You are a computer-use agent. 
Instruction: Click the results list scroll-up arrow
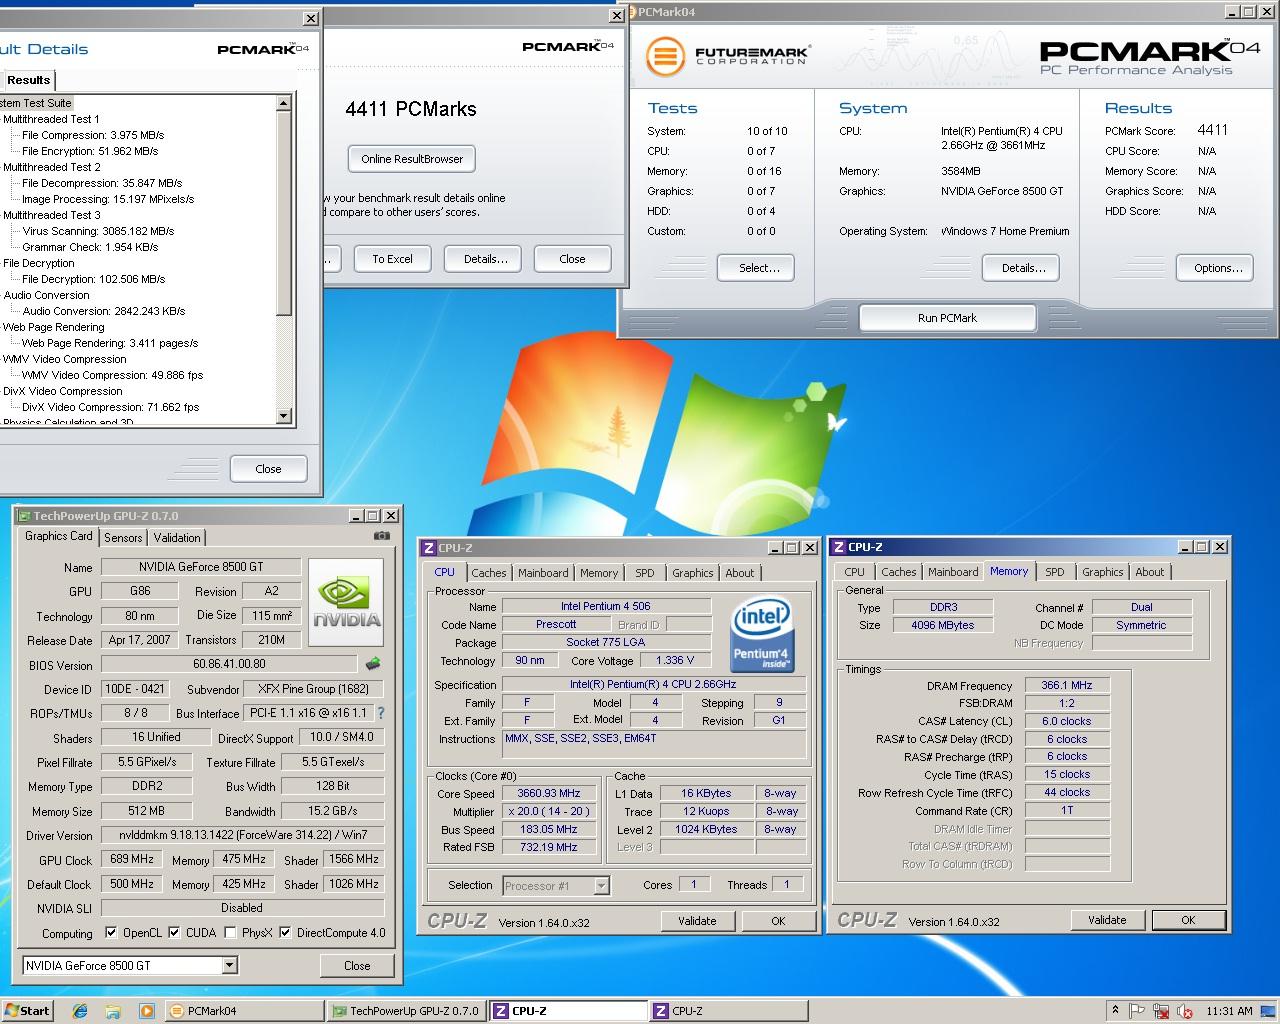coord(283,103)
